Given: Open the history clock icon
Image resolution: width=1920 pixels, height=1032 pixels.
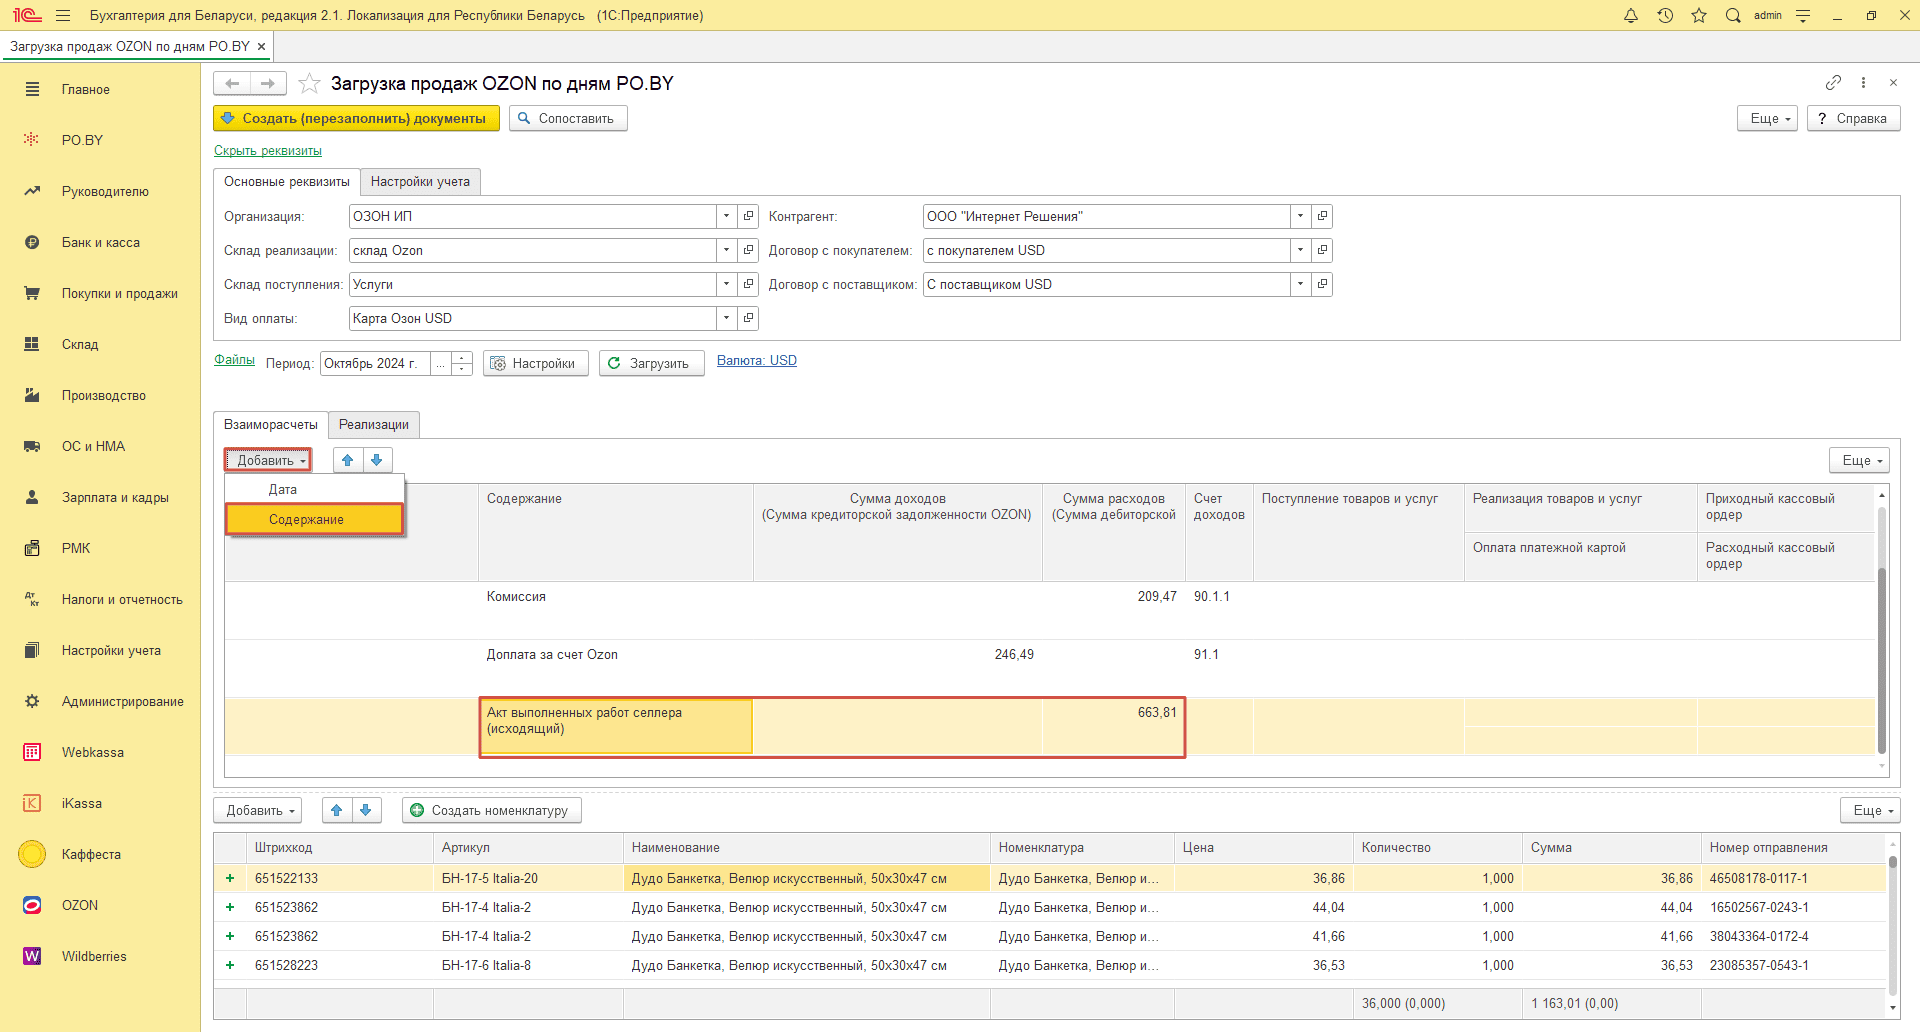Looking at the screenshot, I should point(1665,16).
